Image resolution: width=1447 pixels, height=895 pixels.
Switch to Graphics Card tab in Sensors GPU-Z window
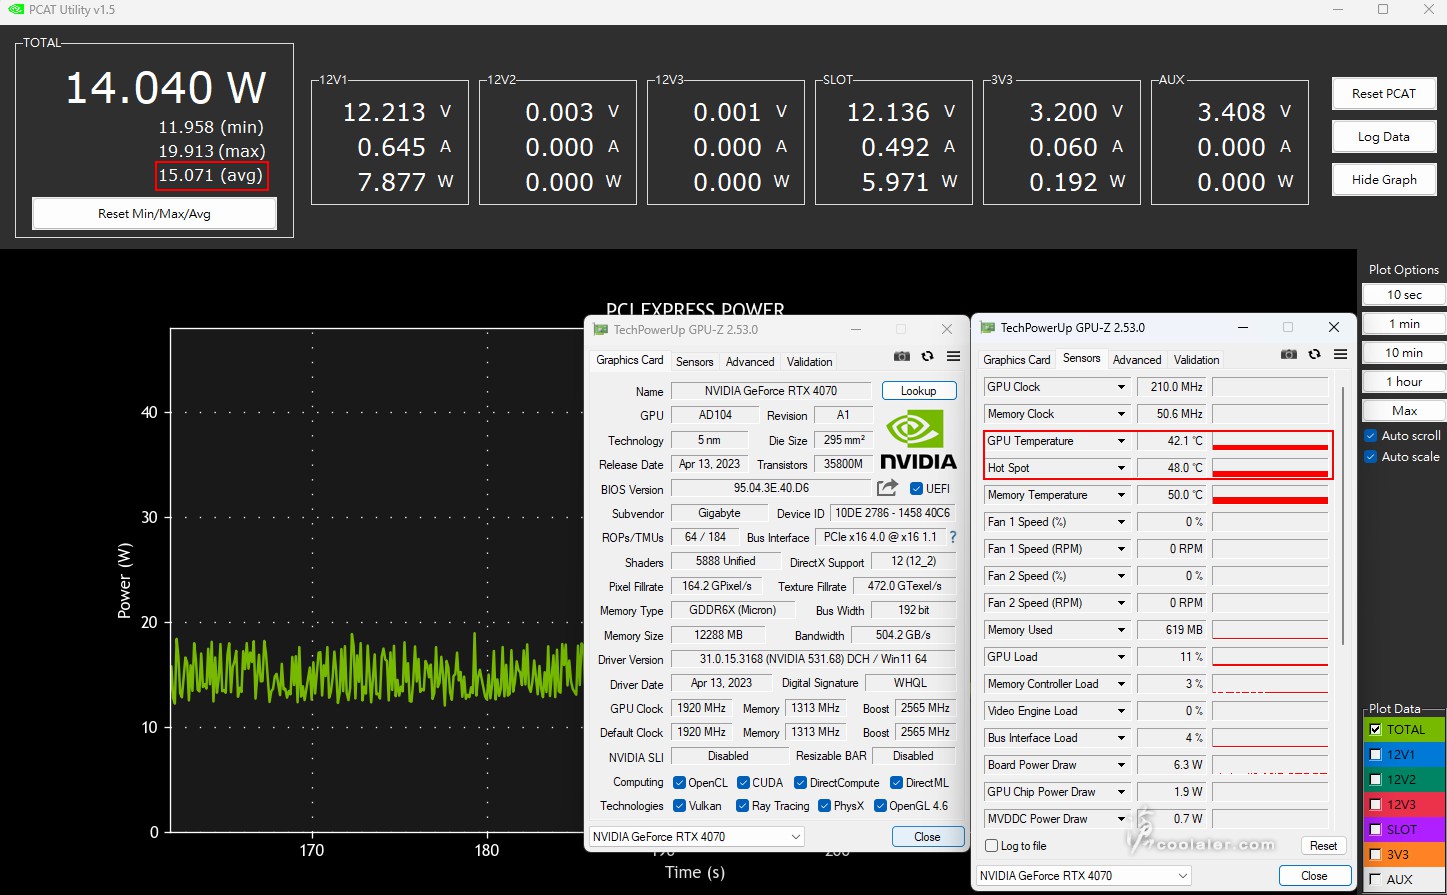(1016, 360)
